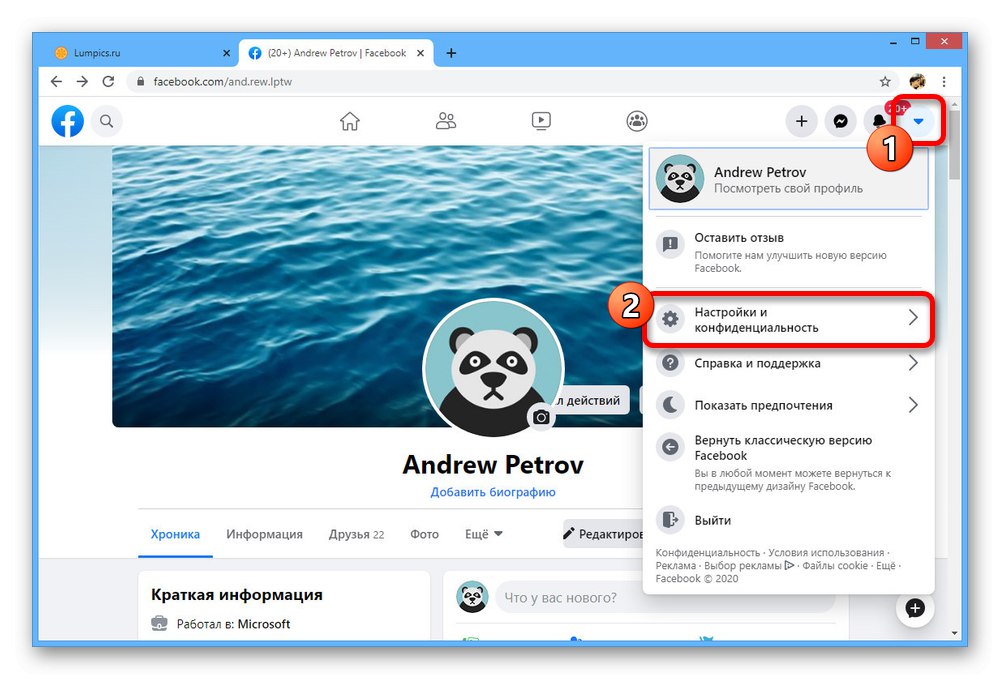Click the camera icon on profile photo
The width and height of the screenshot is (1000, 679).
pos(541,417)
